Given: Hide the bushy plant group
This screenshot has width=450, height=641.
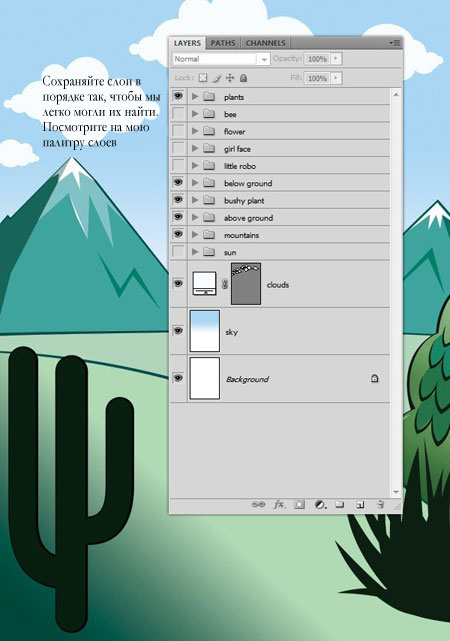Looking at the screenshot, I should pos(178,199).
